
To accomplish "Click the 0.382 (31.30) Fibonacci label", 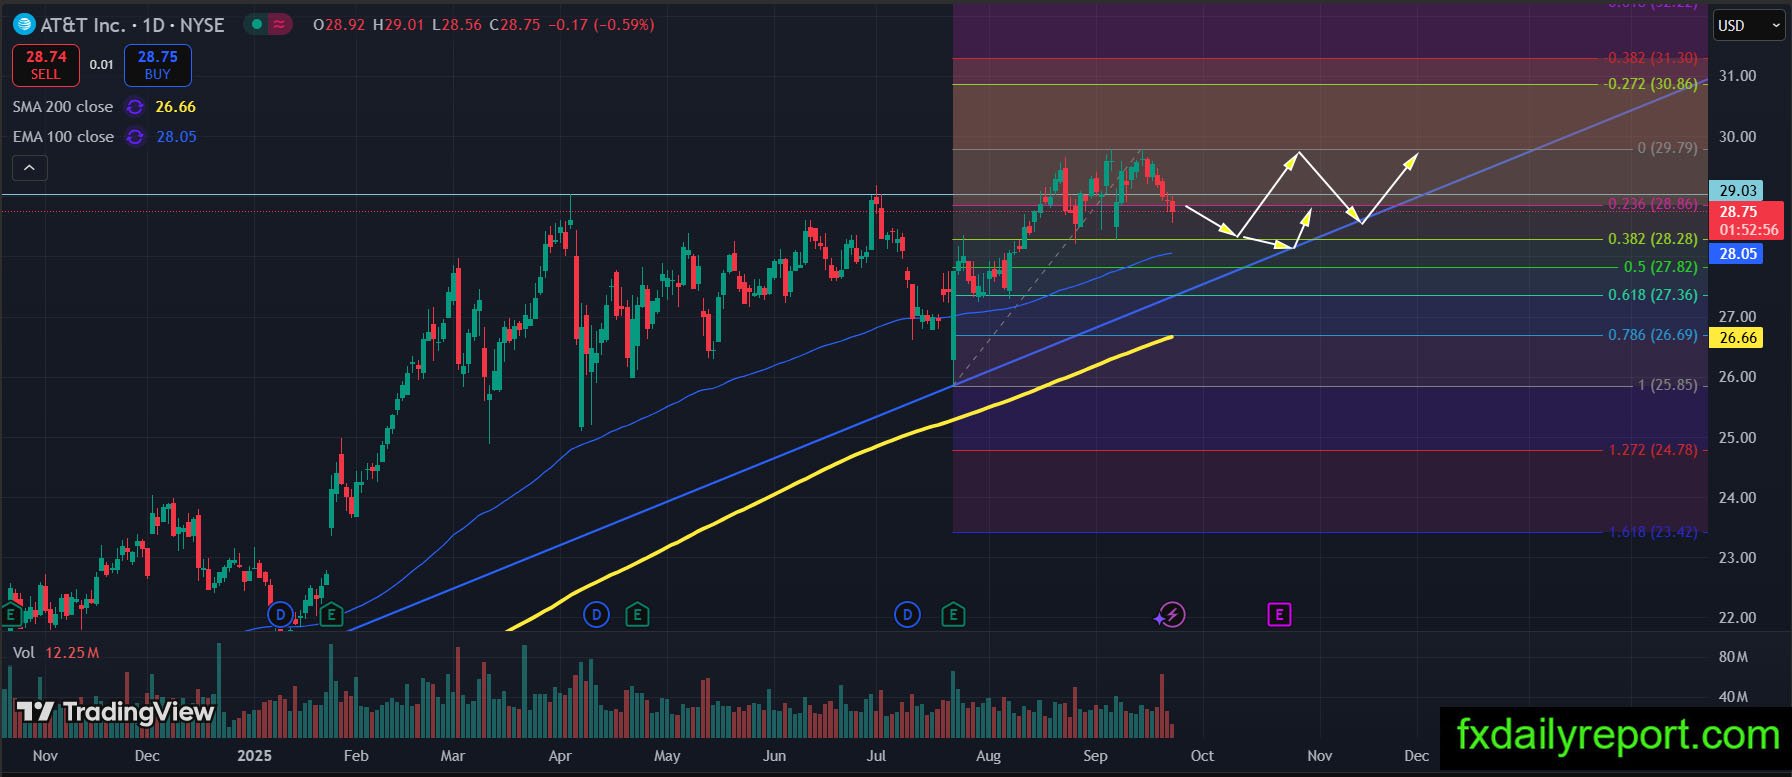I will click(1652, 58).
